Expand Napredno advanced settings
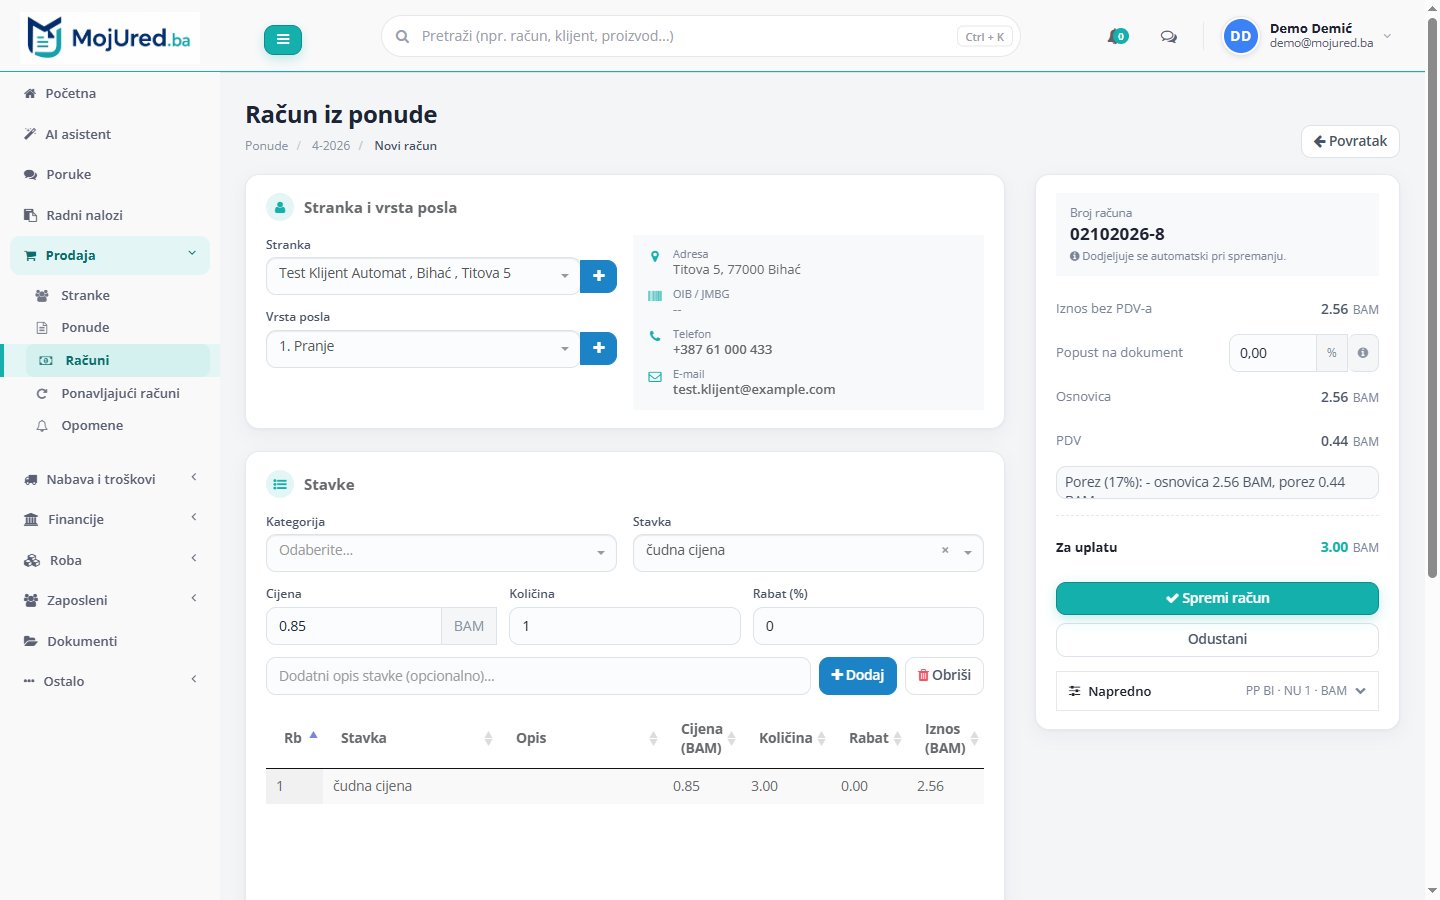1440x900 pixels. click(x=1217, y=691)
